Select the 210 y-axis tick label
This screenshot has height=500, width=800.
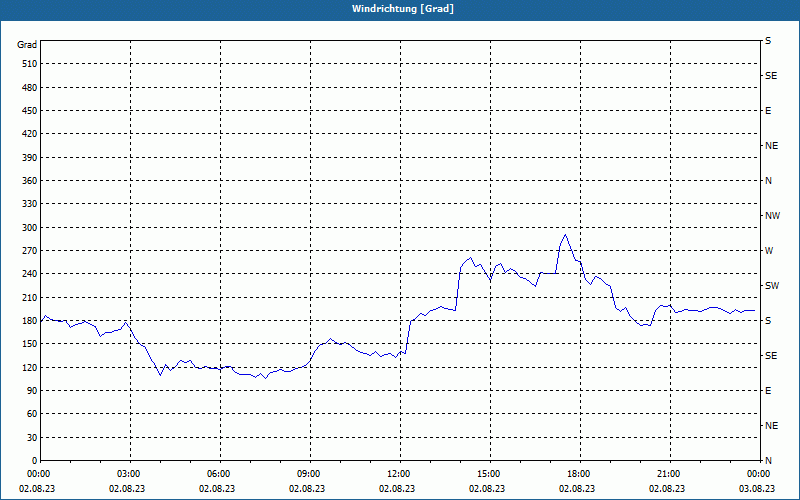click(30, 297)
